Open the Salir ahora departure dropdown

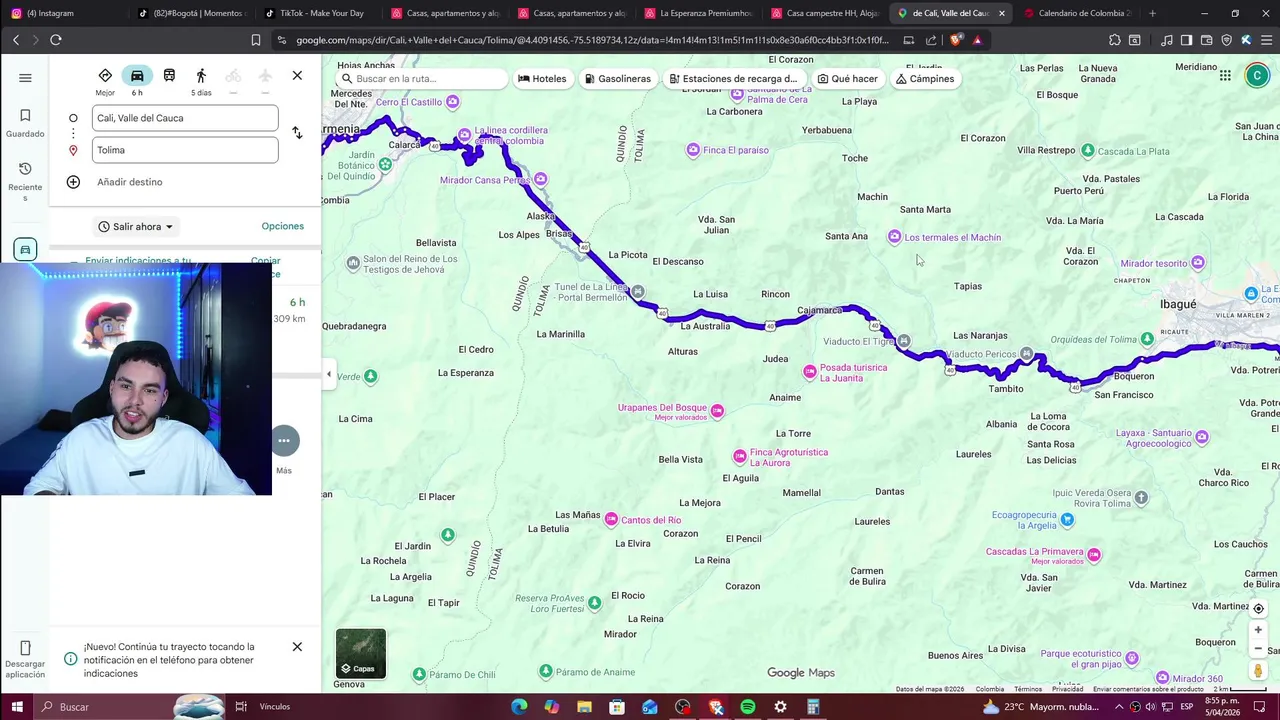point(136,227)
